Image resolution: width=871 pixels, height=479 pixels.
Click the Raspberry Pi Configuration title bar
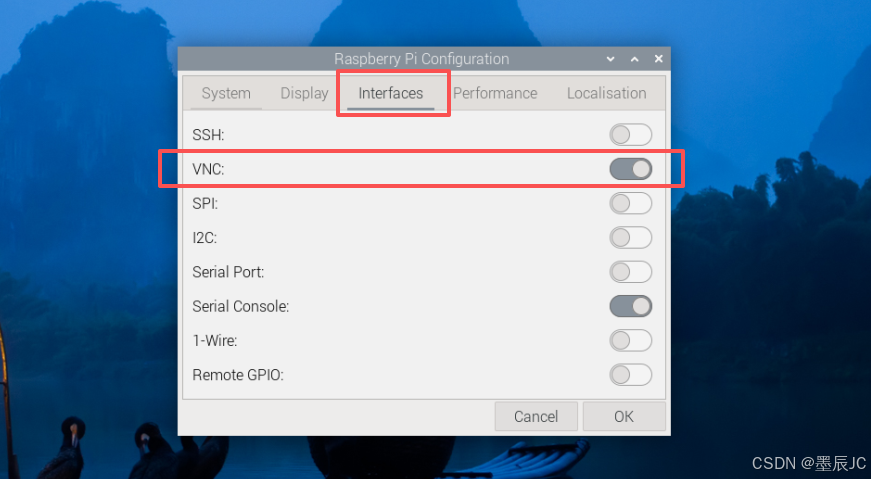pos(422,59)
